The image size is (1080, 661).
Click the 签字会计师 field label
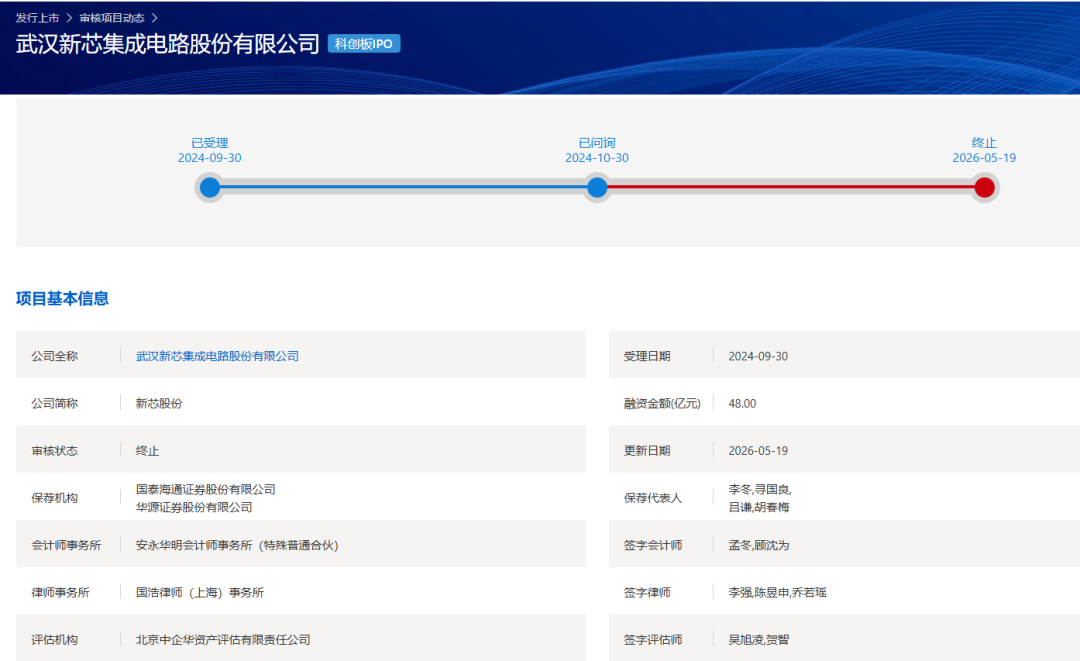coord(653,545)
